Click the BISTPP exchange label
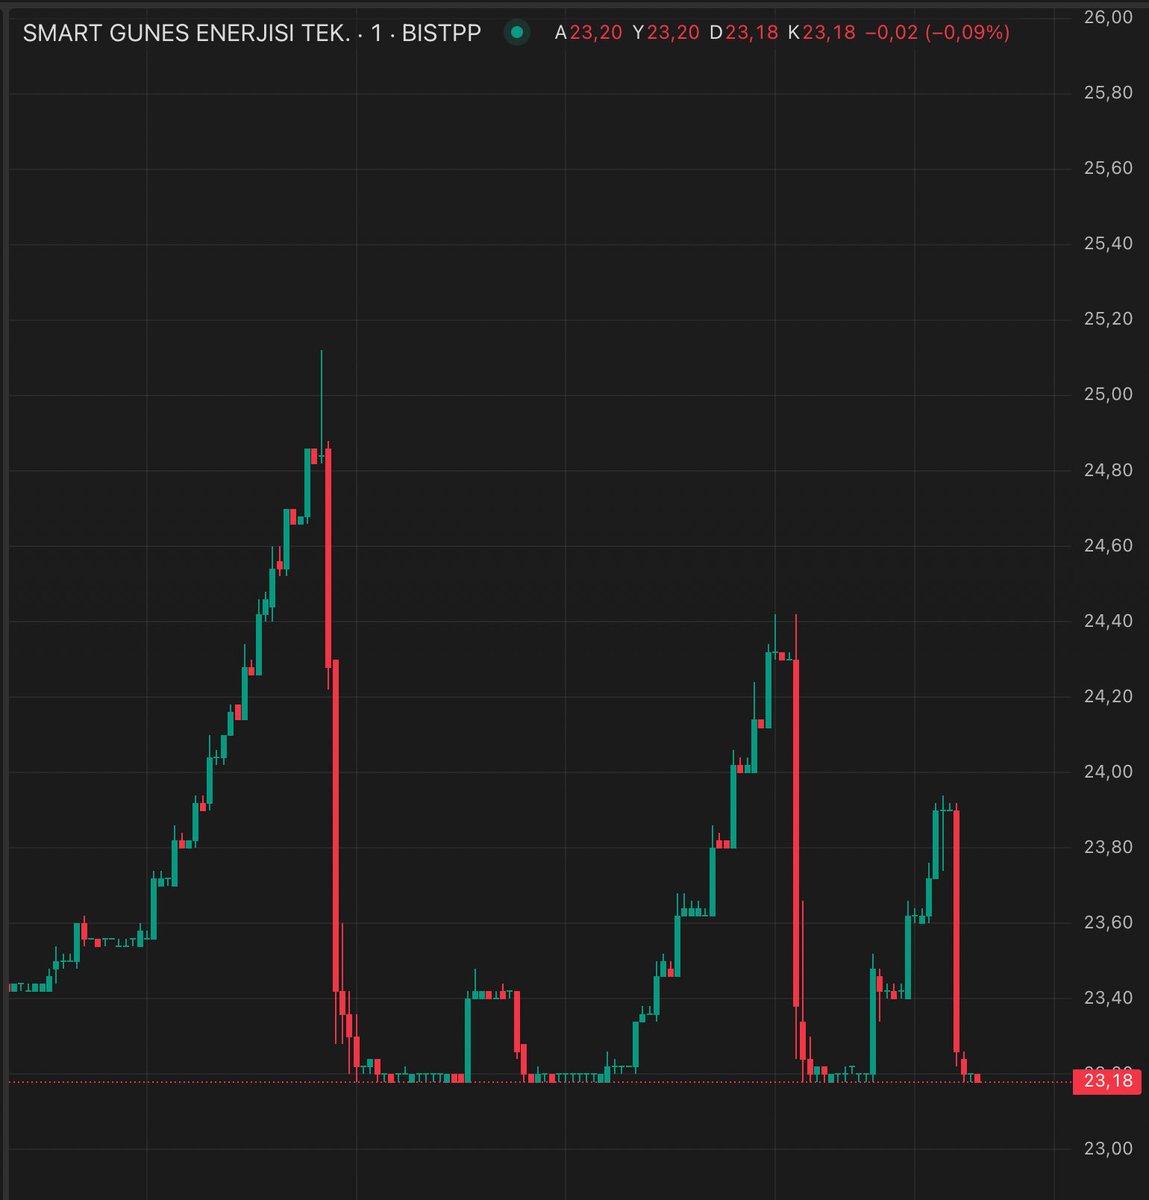Screen dimensions: 1149x1200 point(441,33)
